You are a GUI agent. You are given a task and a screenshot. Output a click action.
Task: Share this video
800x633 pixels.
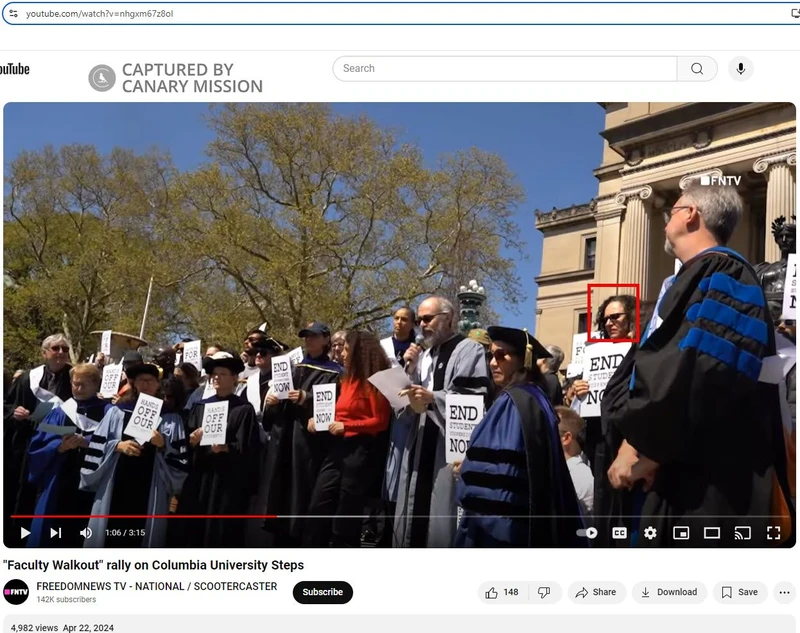[596, 592]
